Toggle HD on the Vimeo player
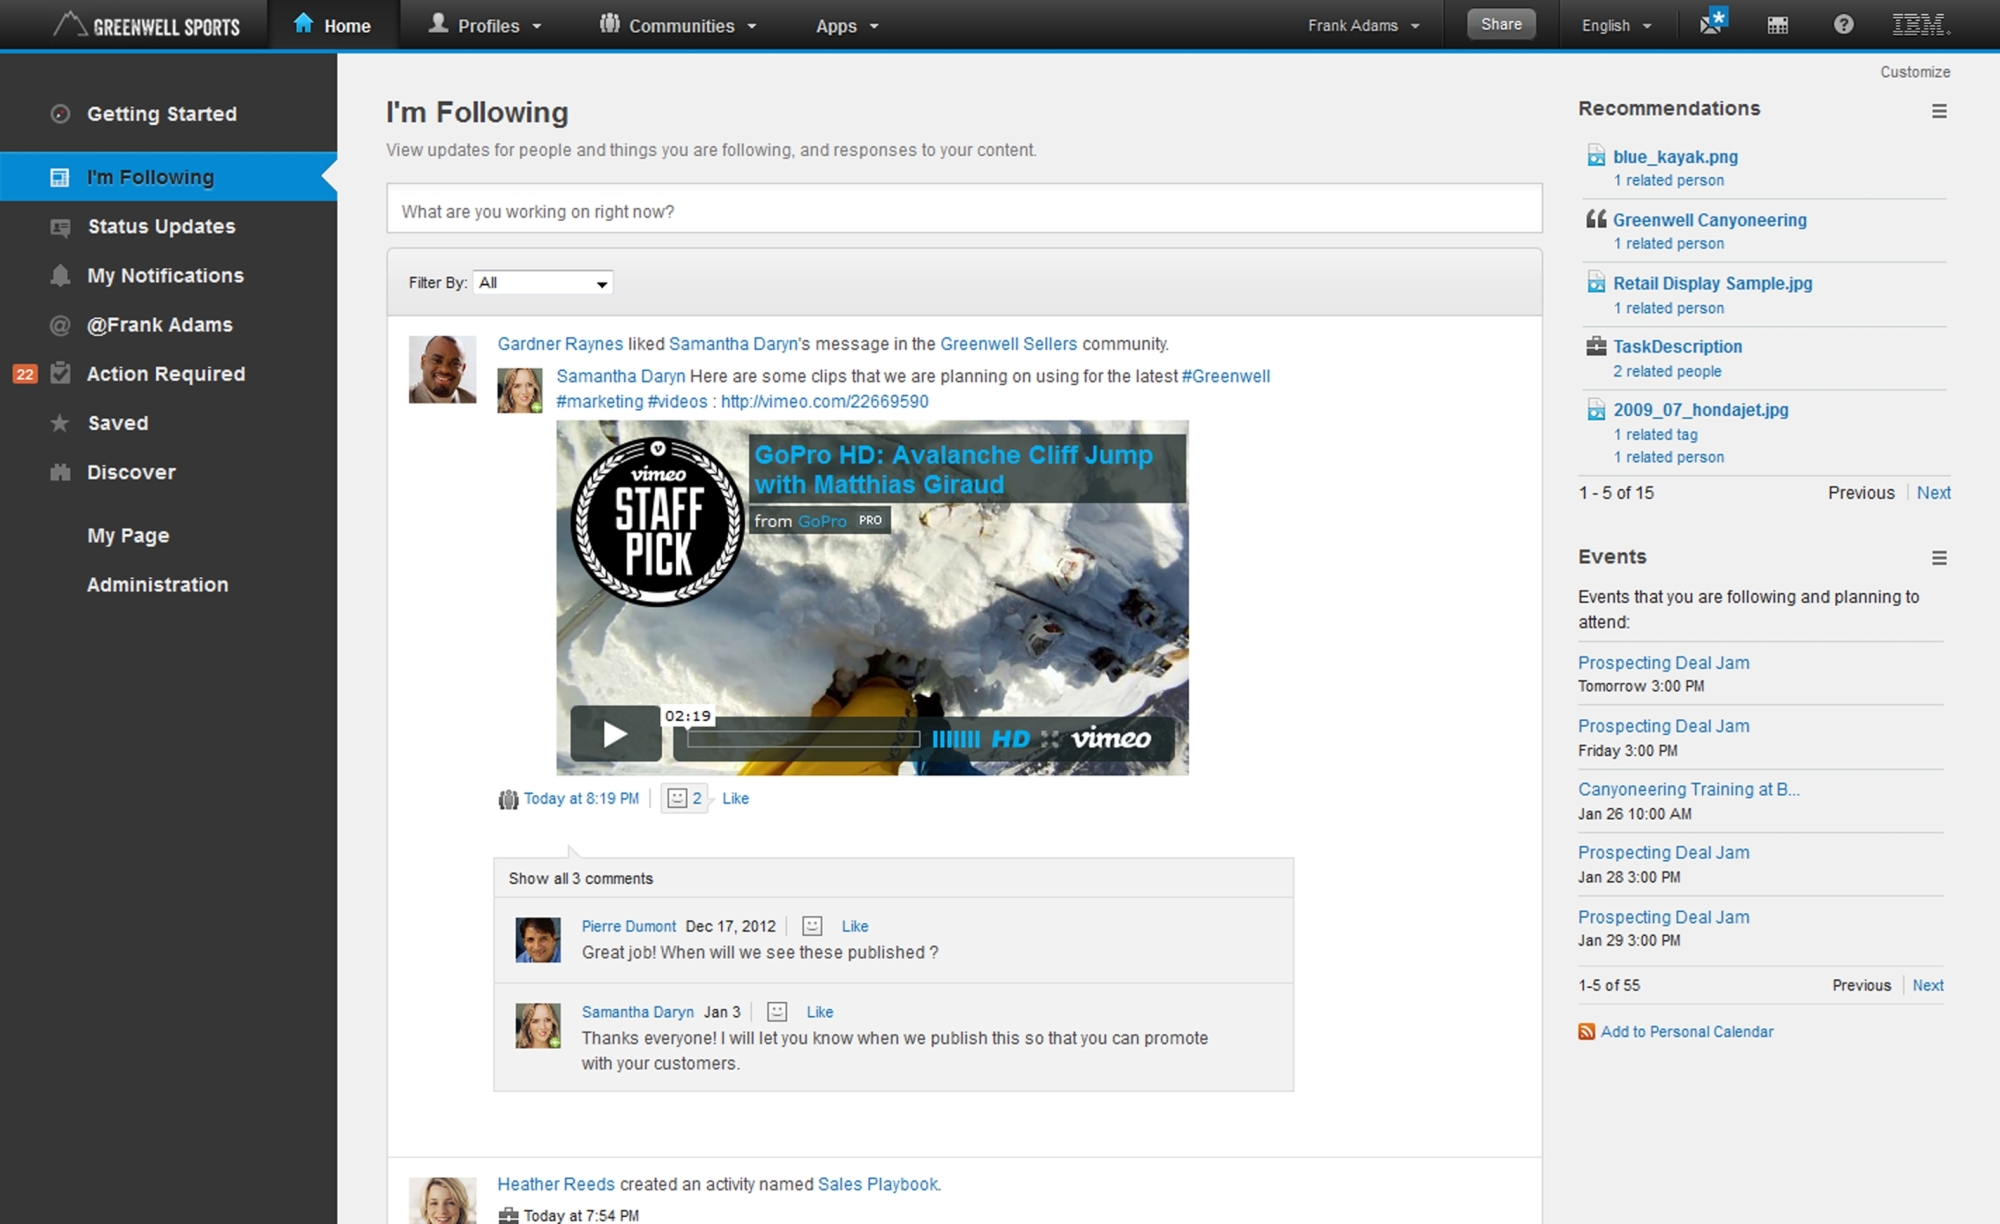The width and height of the screenshot is (2000, 1224). (x=1010, y=739)
